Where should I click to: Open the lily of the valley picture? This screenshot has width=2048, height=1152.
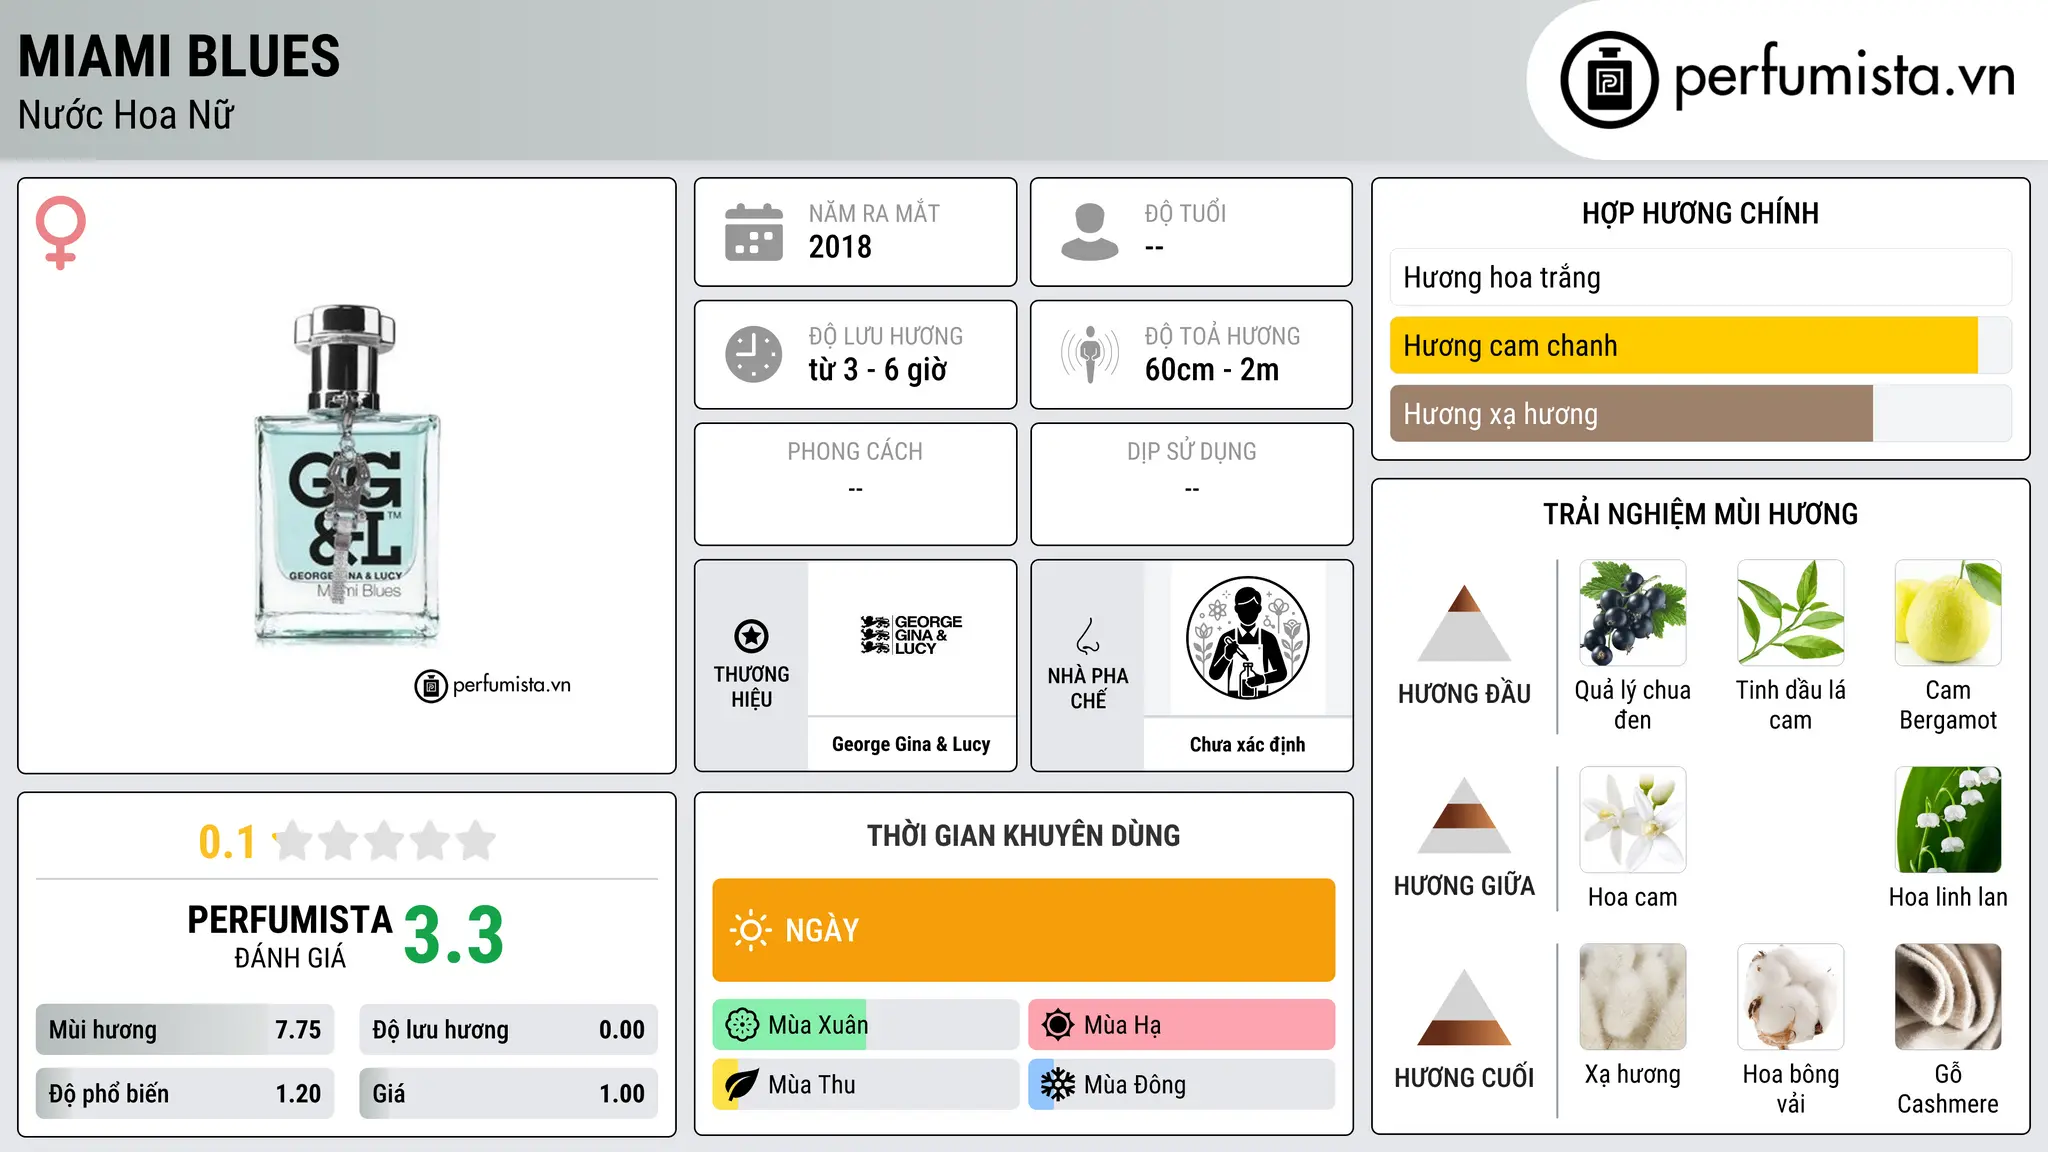(1948, 820)
